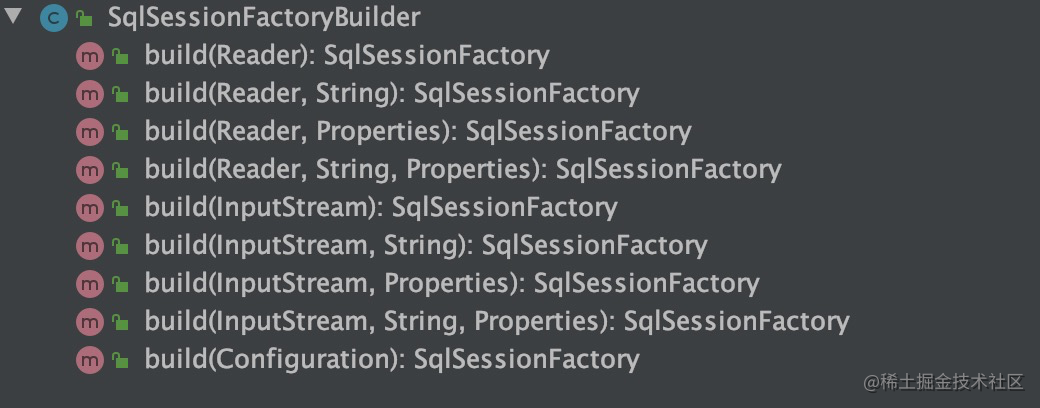1040x408 pixels.
Task: Select build(Reader, String) method entry
Action: point(392,94)
